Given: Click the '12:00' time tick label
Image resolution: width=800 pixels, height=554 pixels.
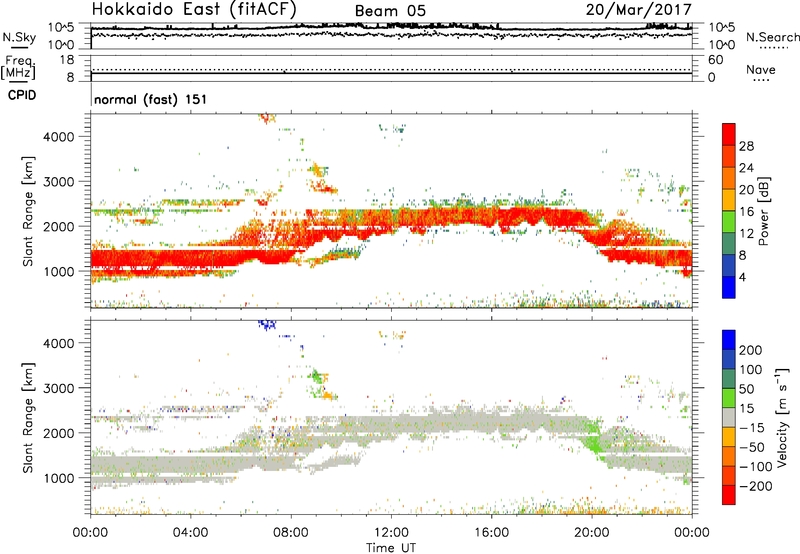Looking at the screenshot, I should (x=391, y=533).
